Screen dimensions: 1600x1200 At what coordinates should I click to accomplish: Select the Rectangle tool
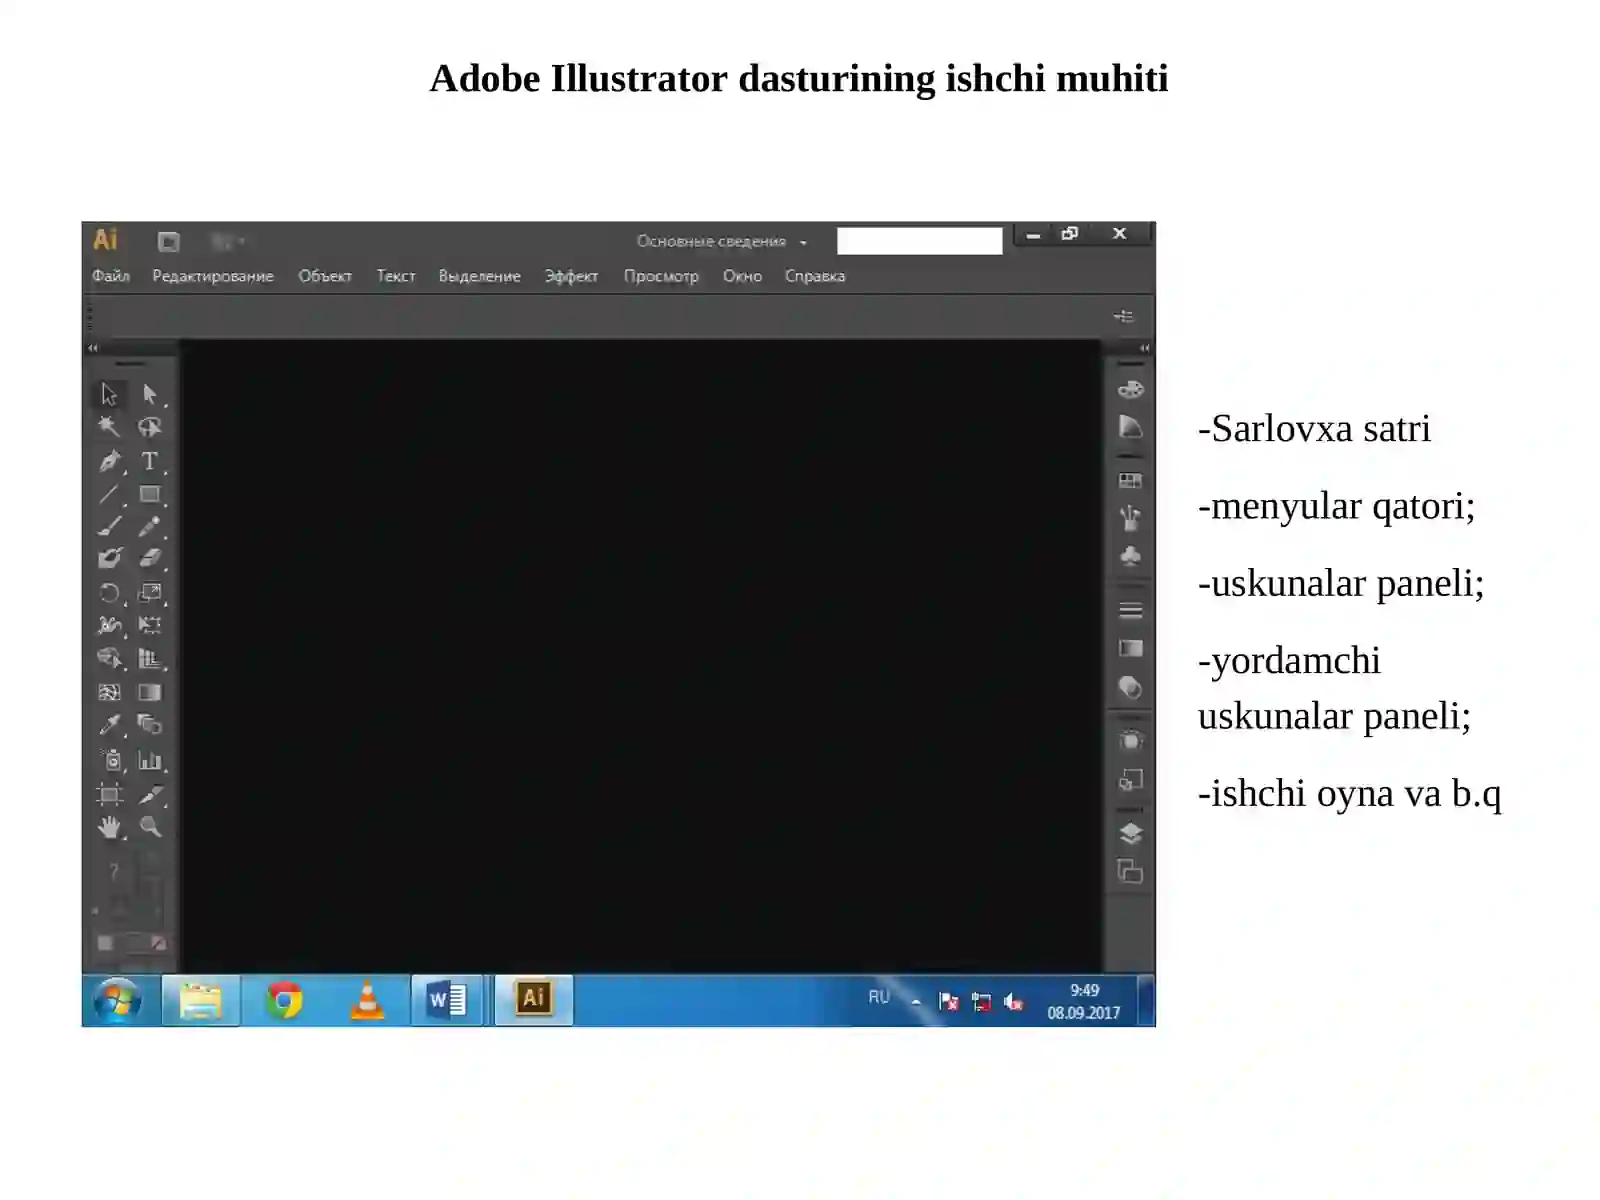[150, 494]
